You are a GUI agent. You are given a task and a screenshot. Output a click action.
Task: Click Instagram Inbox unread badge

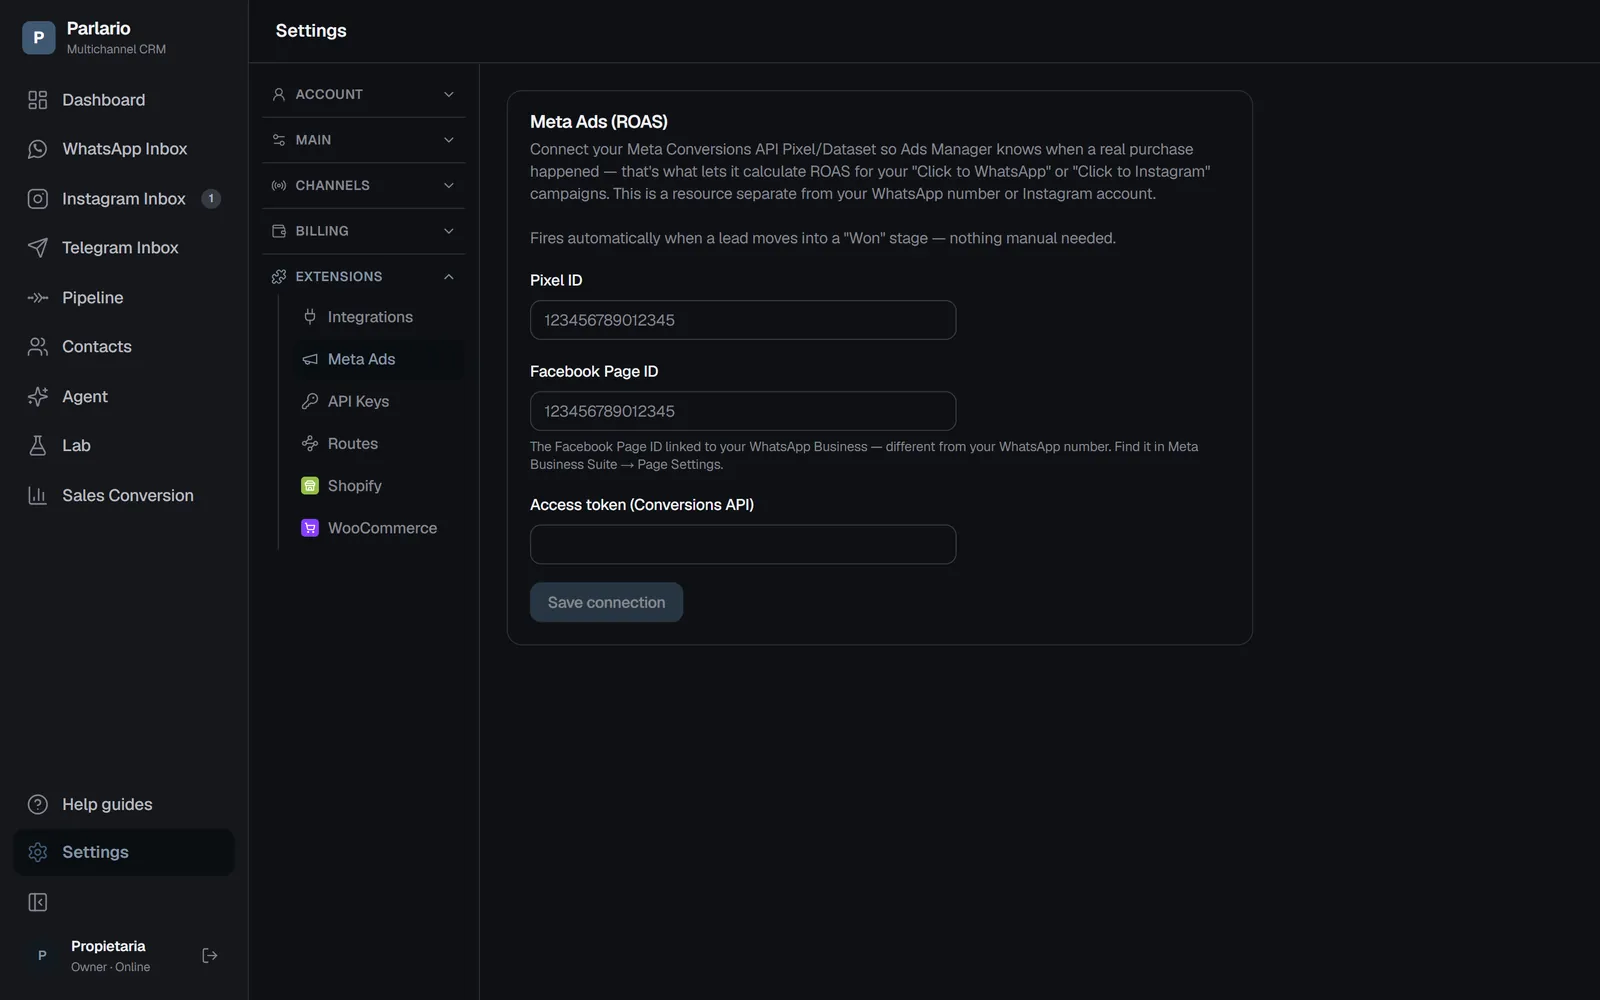pyautogui.click(x=211, y=199)
